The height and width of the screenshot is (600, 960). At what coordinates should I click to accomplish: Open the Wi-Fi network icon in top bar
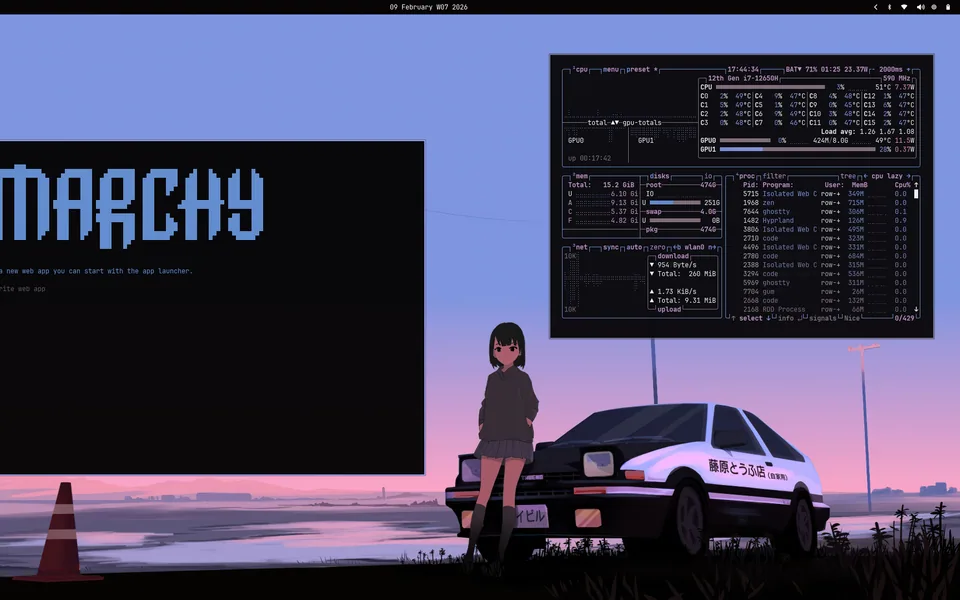coord(904,7)
